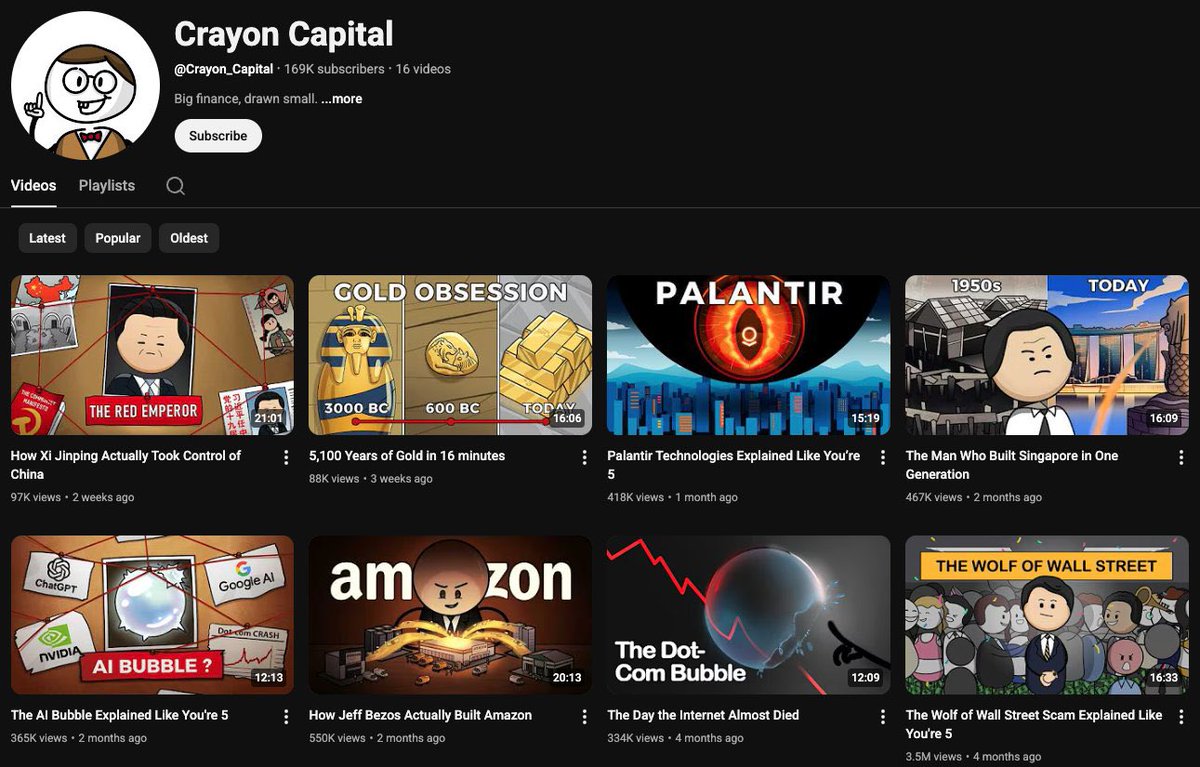Click 3.5M views • 4 months ago text

tap(974, 757)
